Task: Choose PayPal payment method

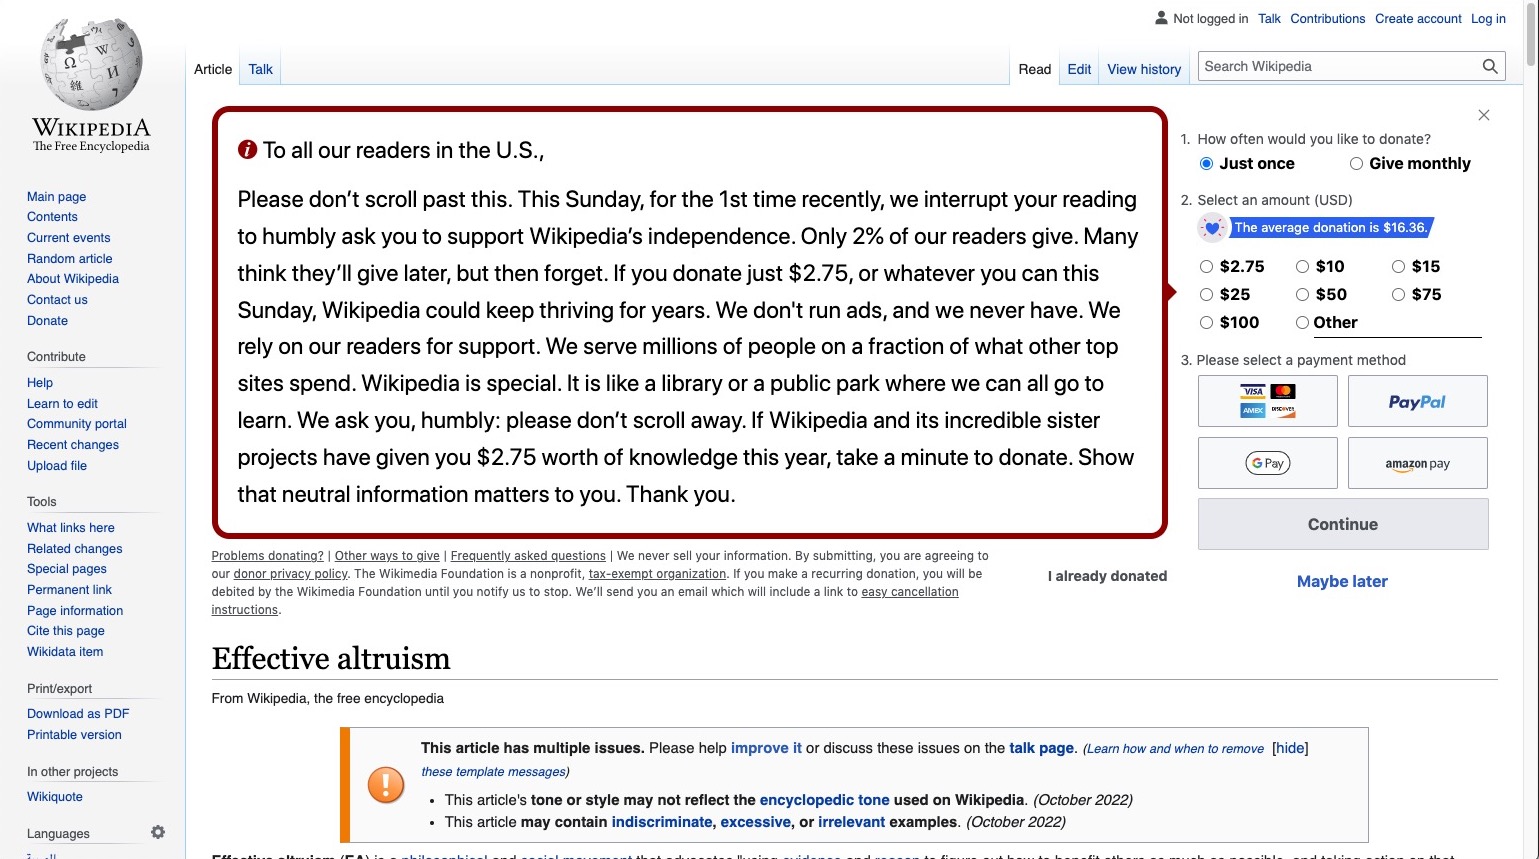Action: click(1417, 401)
